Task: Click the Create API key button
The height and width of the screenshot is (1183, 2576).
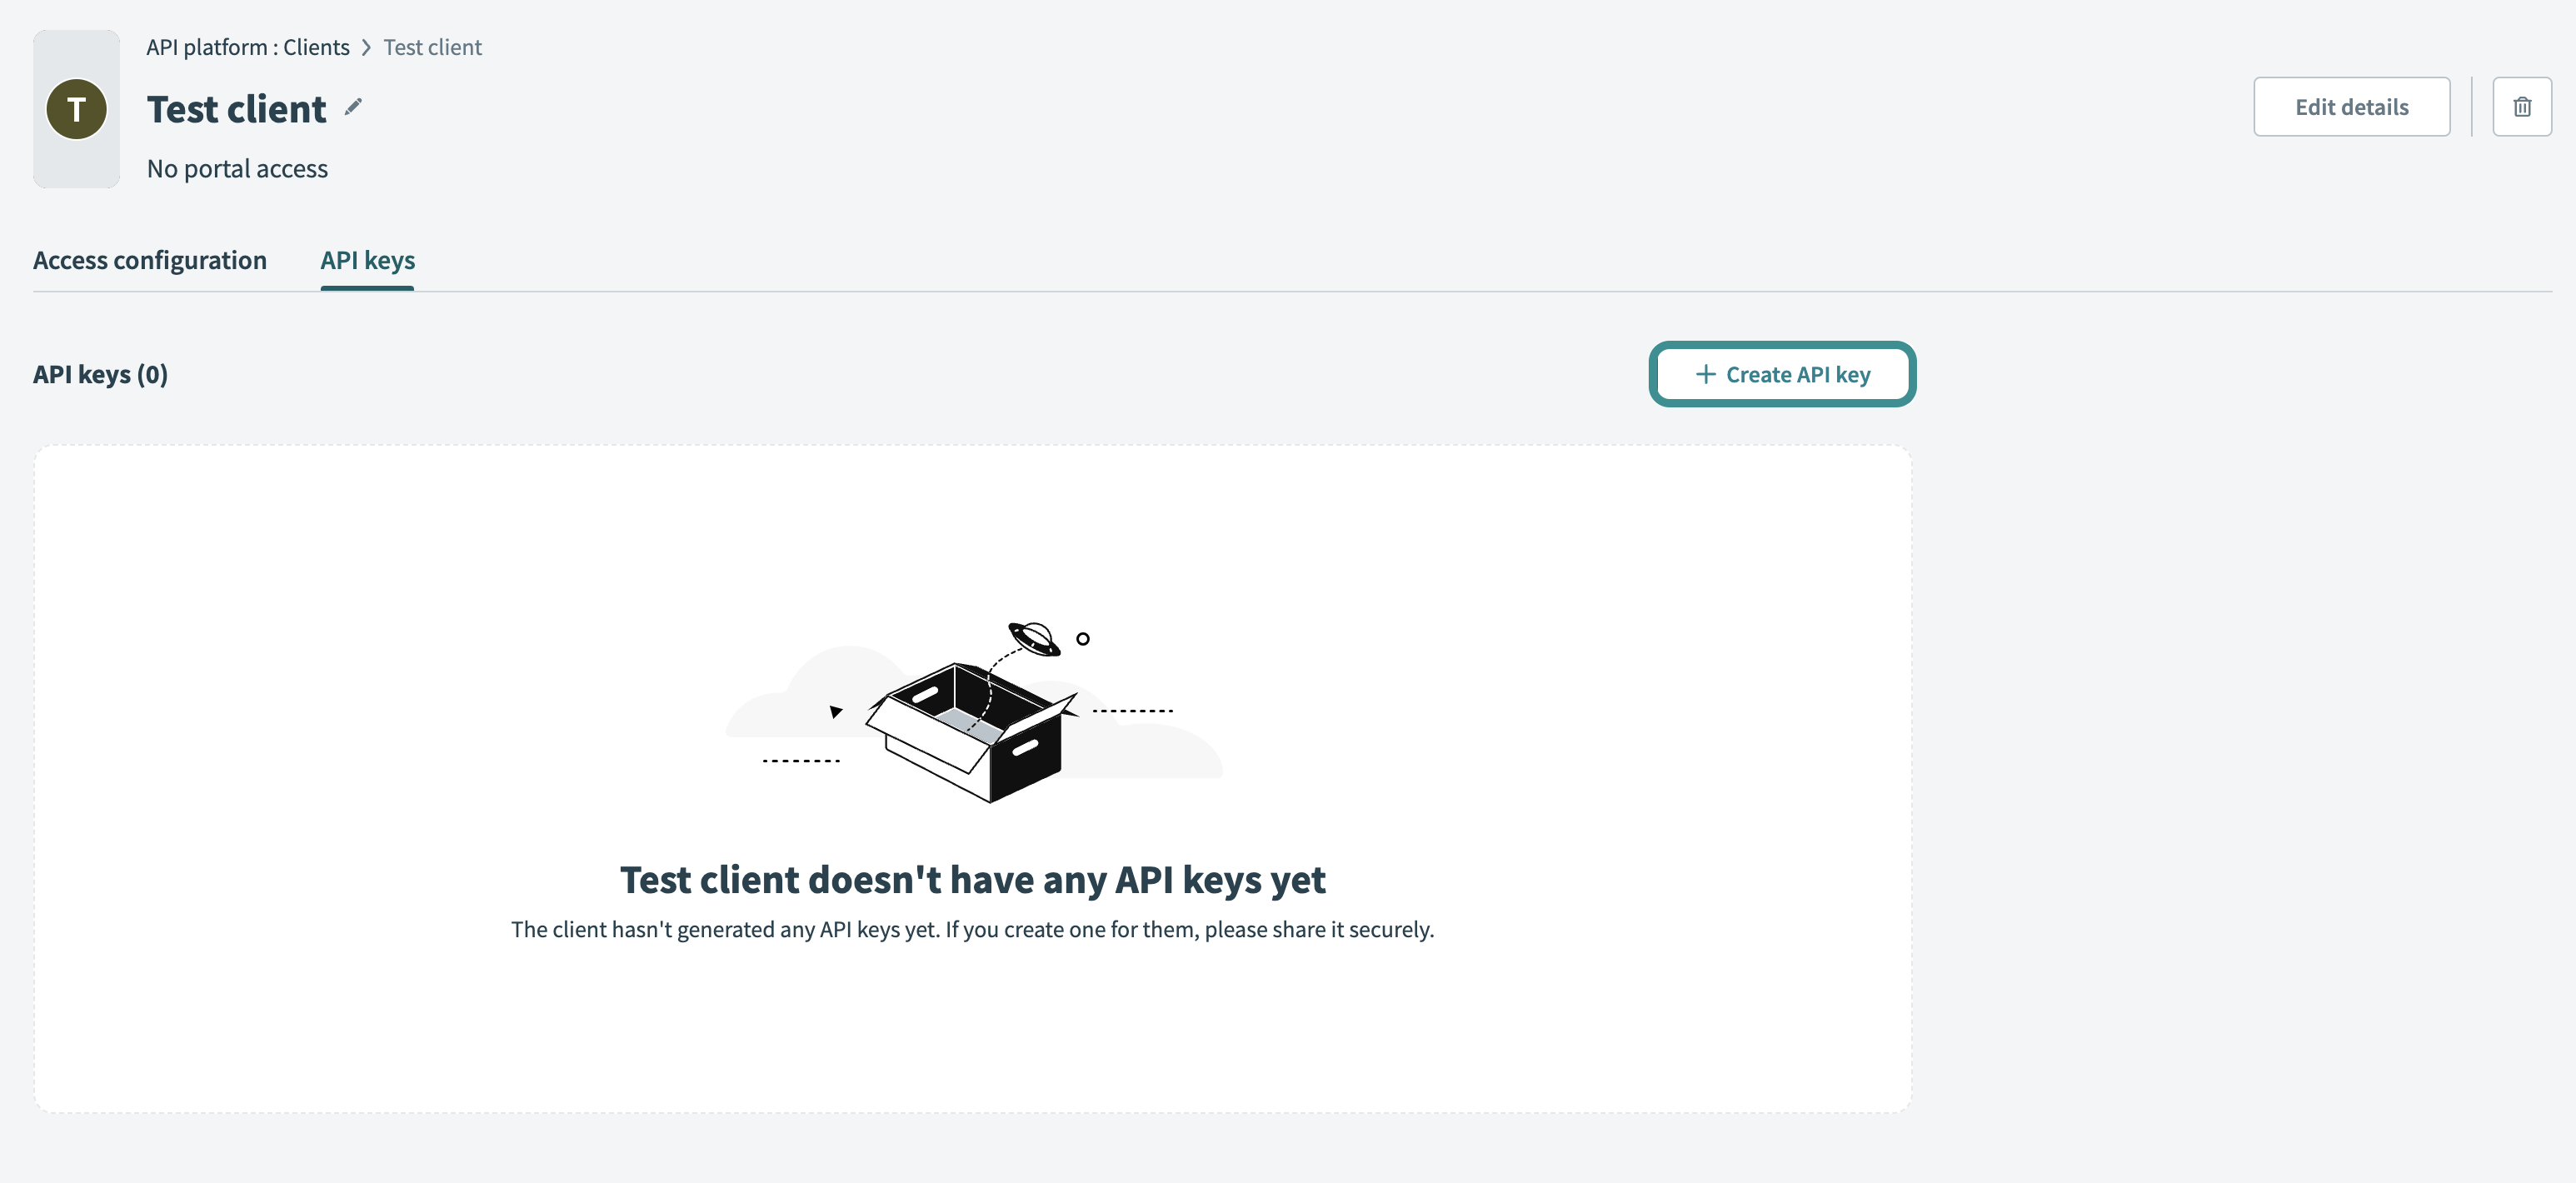Action: tap(1783, 373)
